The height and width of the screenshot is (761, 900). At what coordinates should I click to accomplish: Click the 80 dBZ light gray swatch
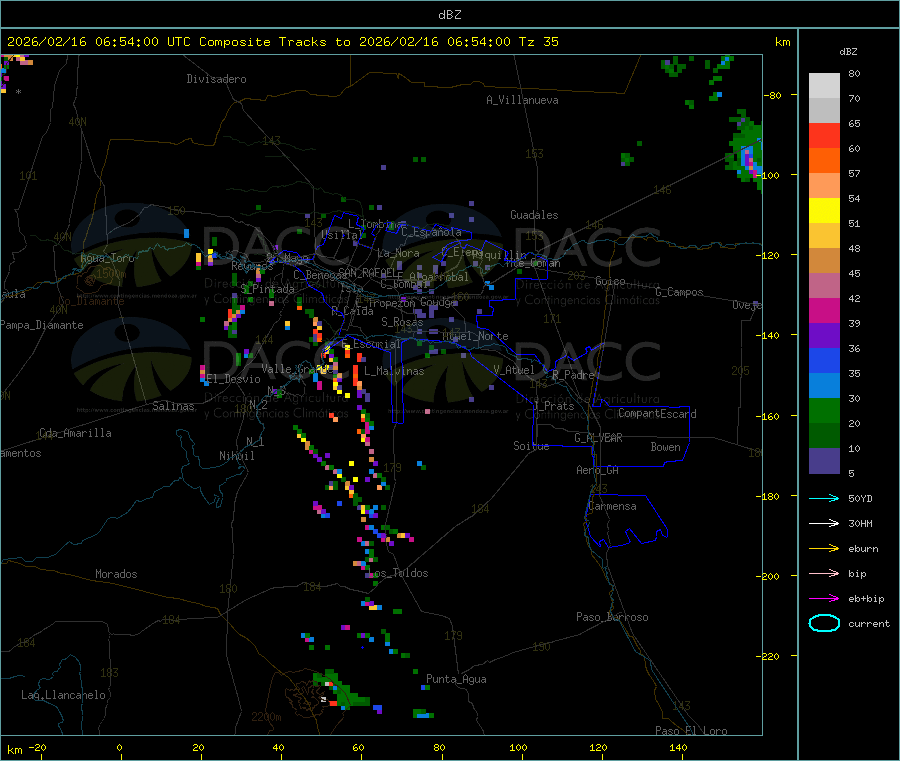point(824,86)
